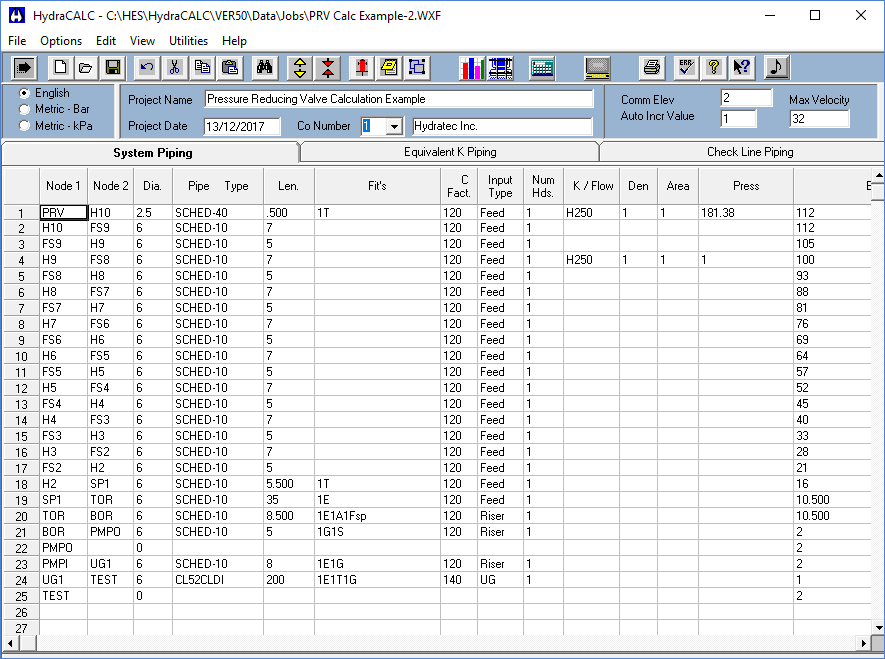Click the piping grid diagram icon
This screenshot has width=885, height=659.
tap(501, 68)
